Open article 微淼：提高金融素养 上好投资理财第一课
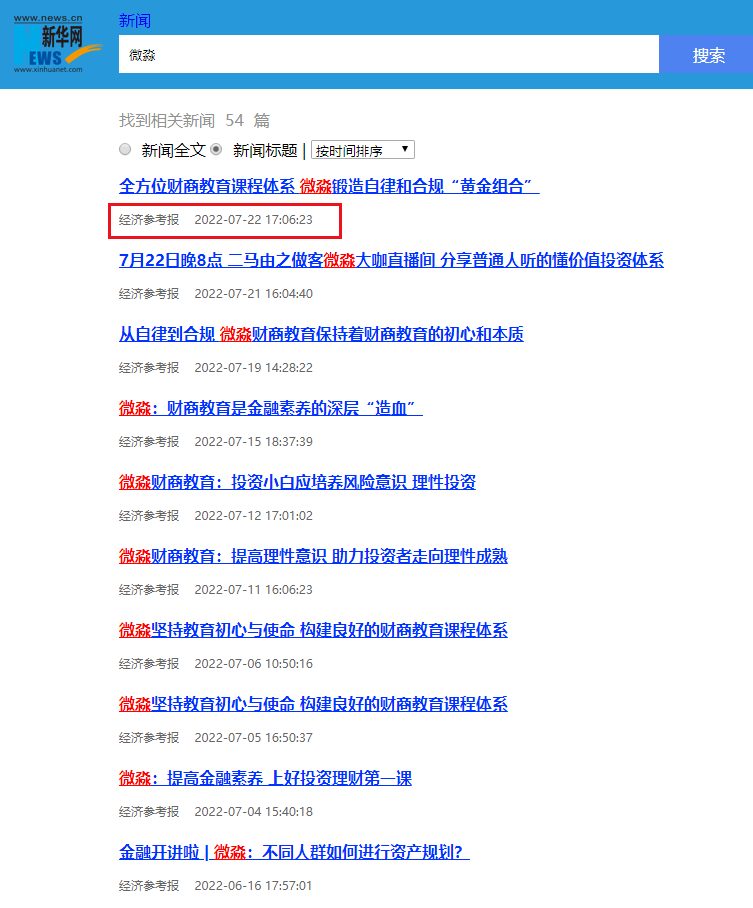The image size is (753, 908). point(265,778)
